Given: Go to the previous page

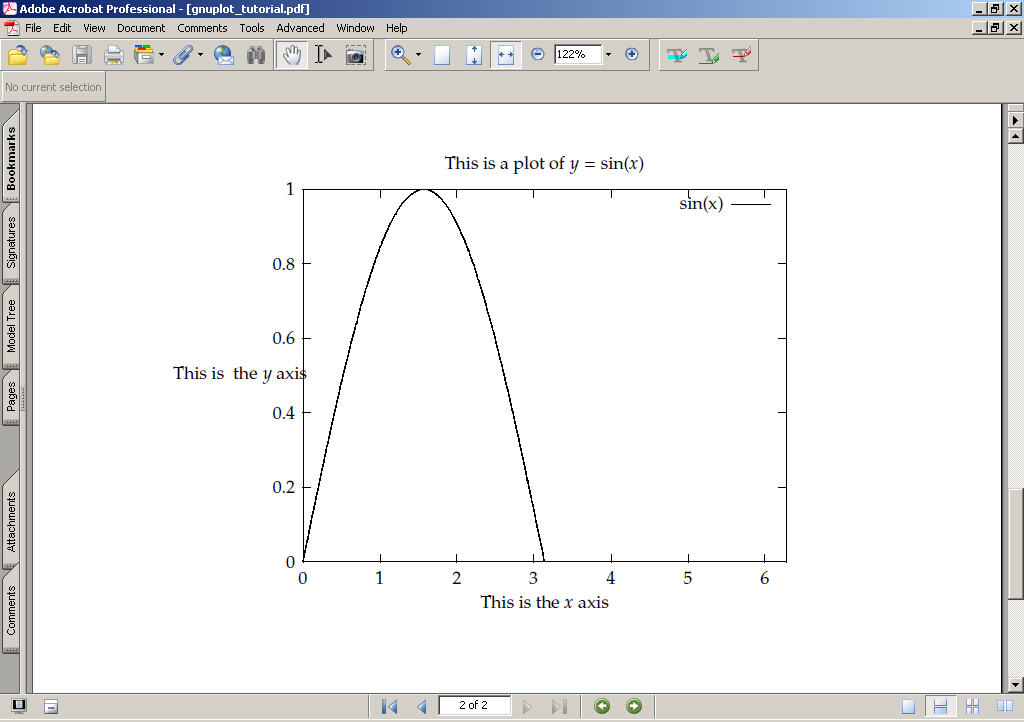Looking at the screenshot, I should point(421,706).
